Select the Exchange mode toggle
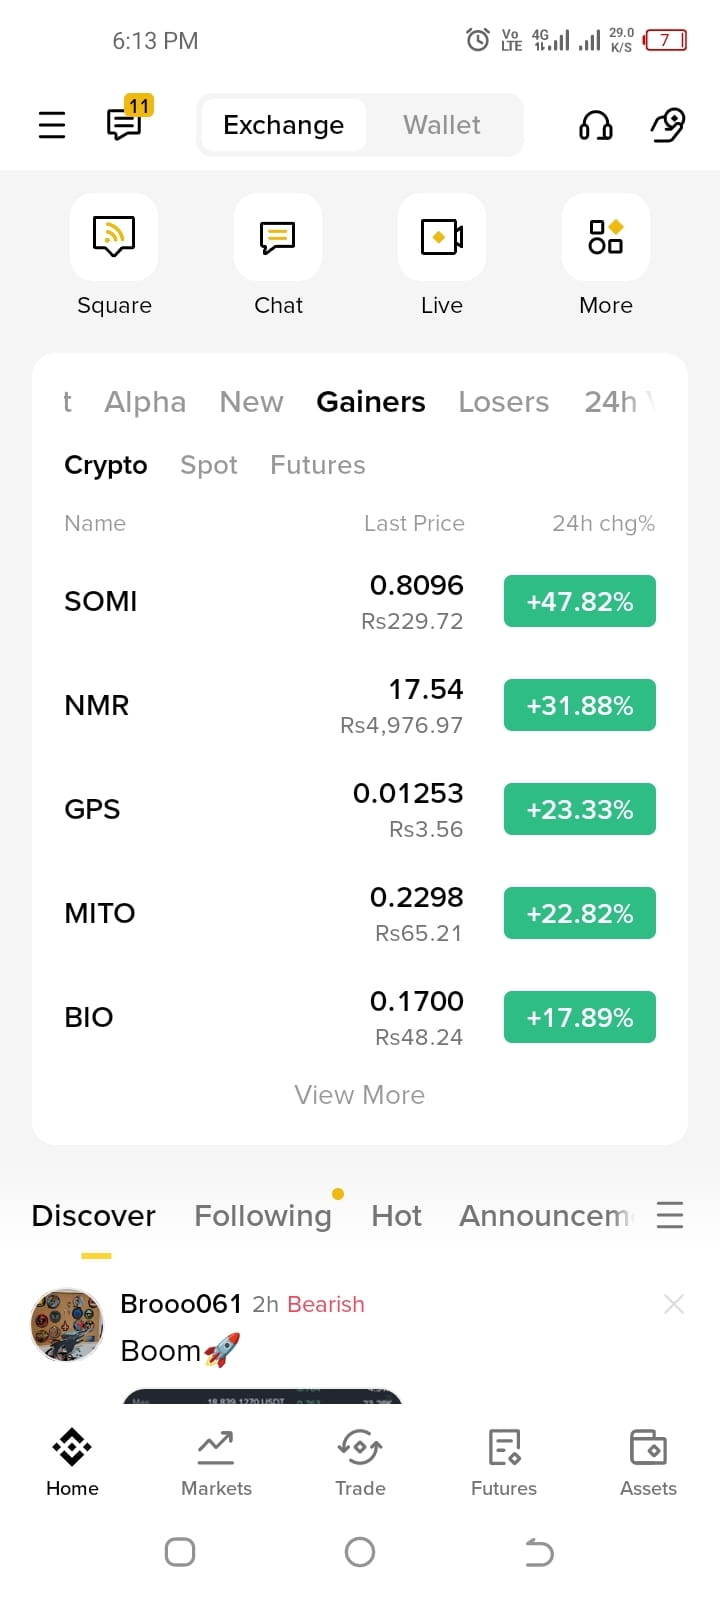 pos(284,125)
